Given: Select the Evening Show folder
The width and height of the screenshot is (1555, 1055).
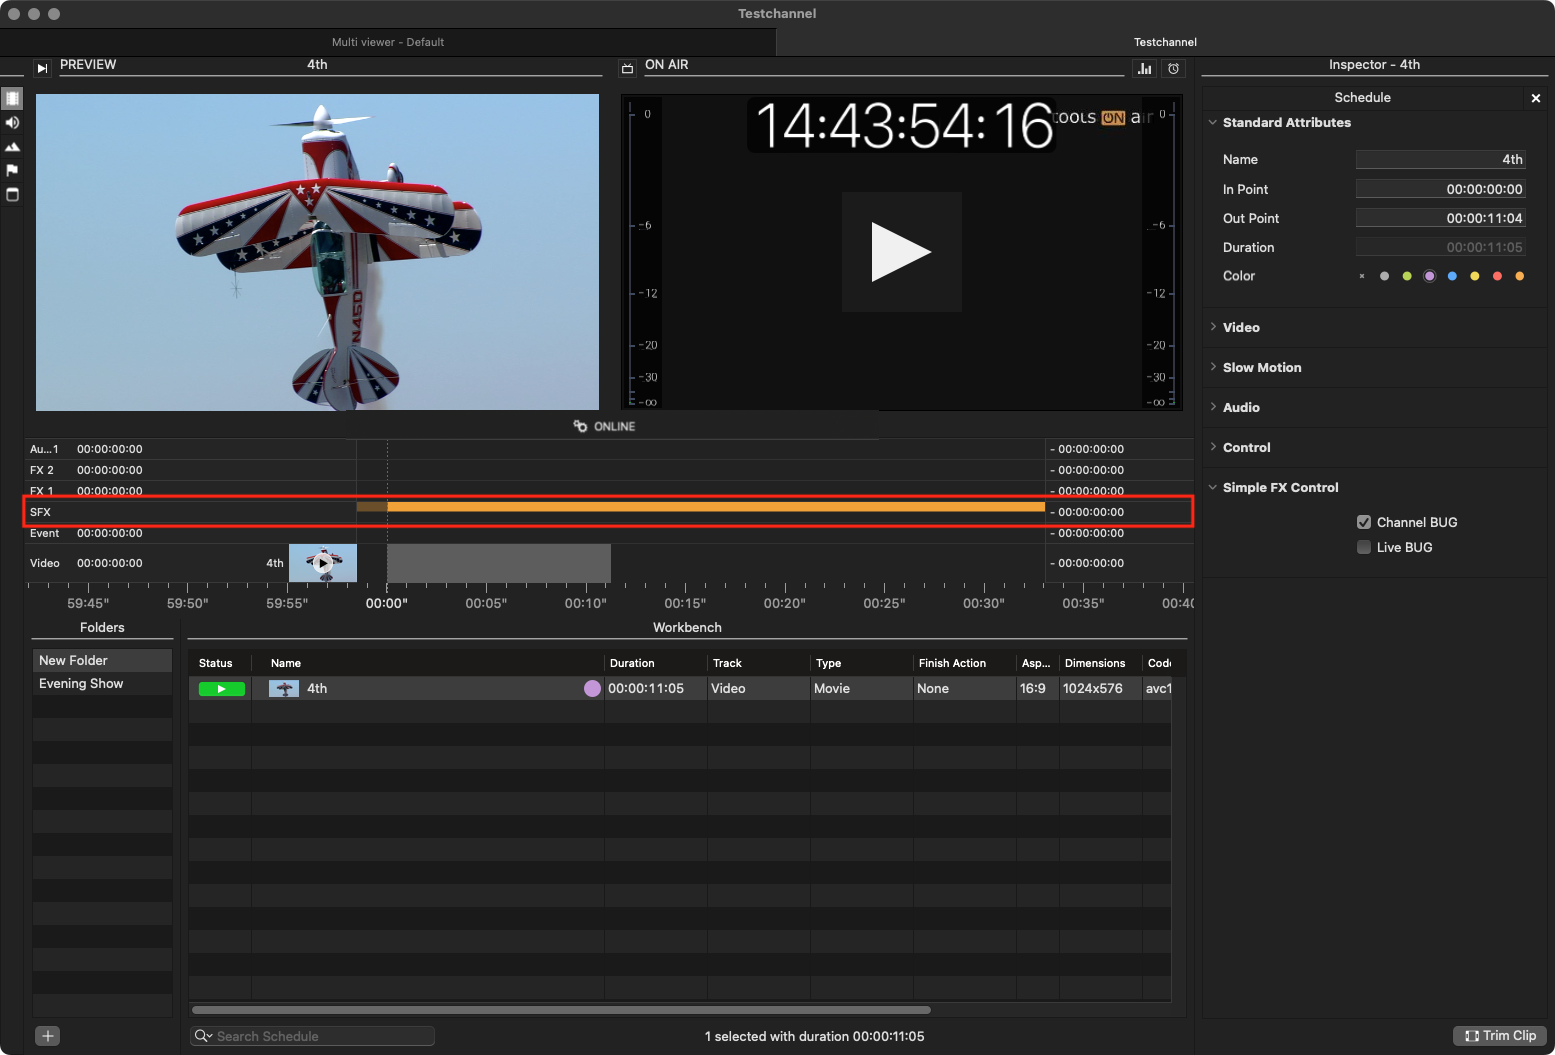Looking at the screenshot, I should pos(102,683).
